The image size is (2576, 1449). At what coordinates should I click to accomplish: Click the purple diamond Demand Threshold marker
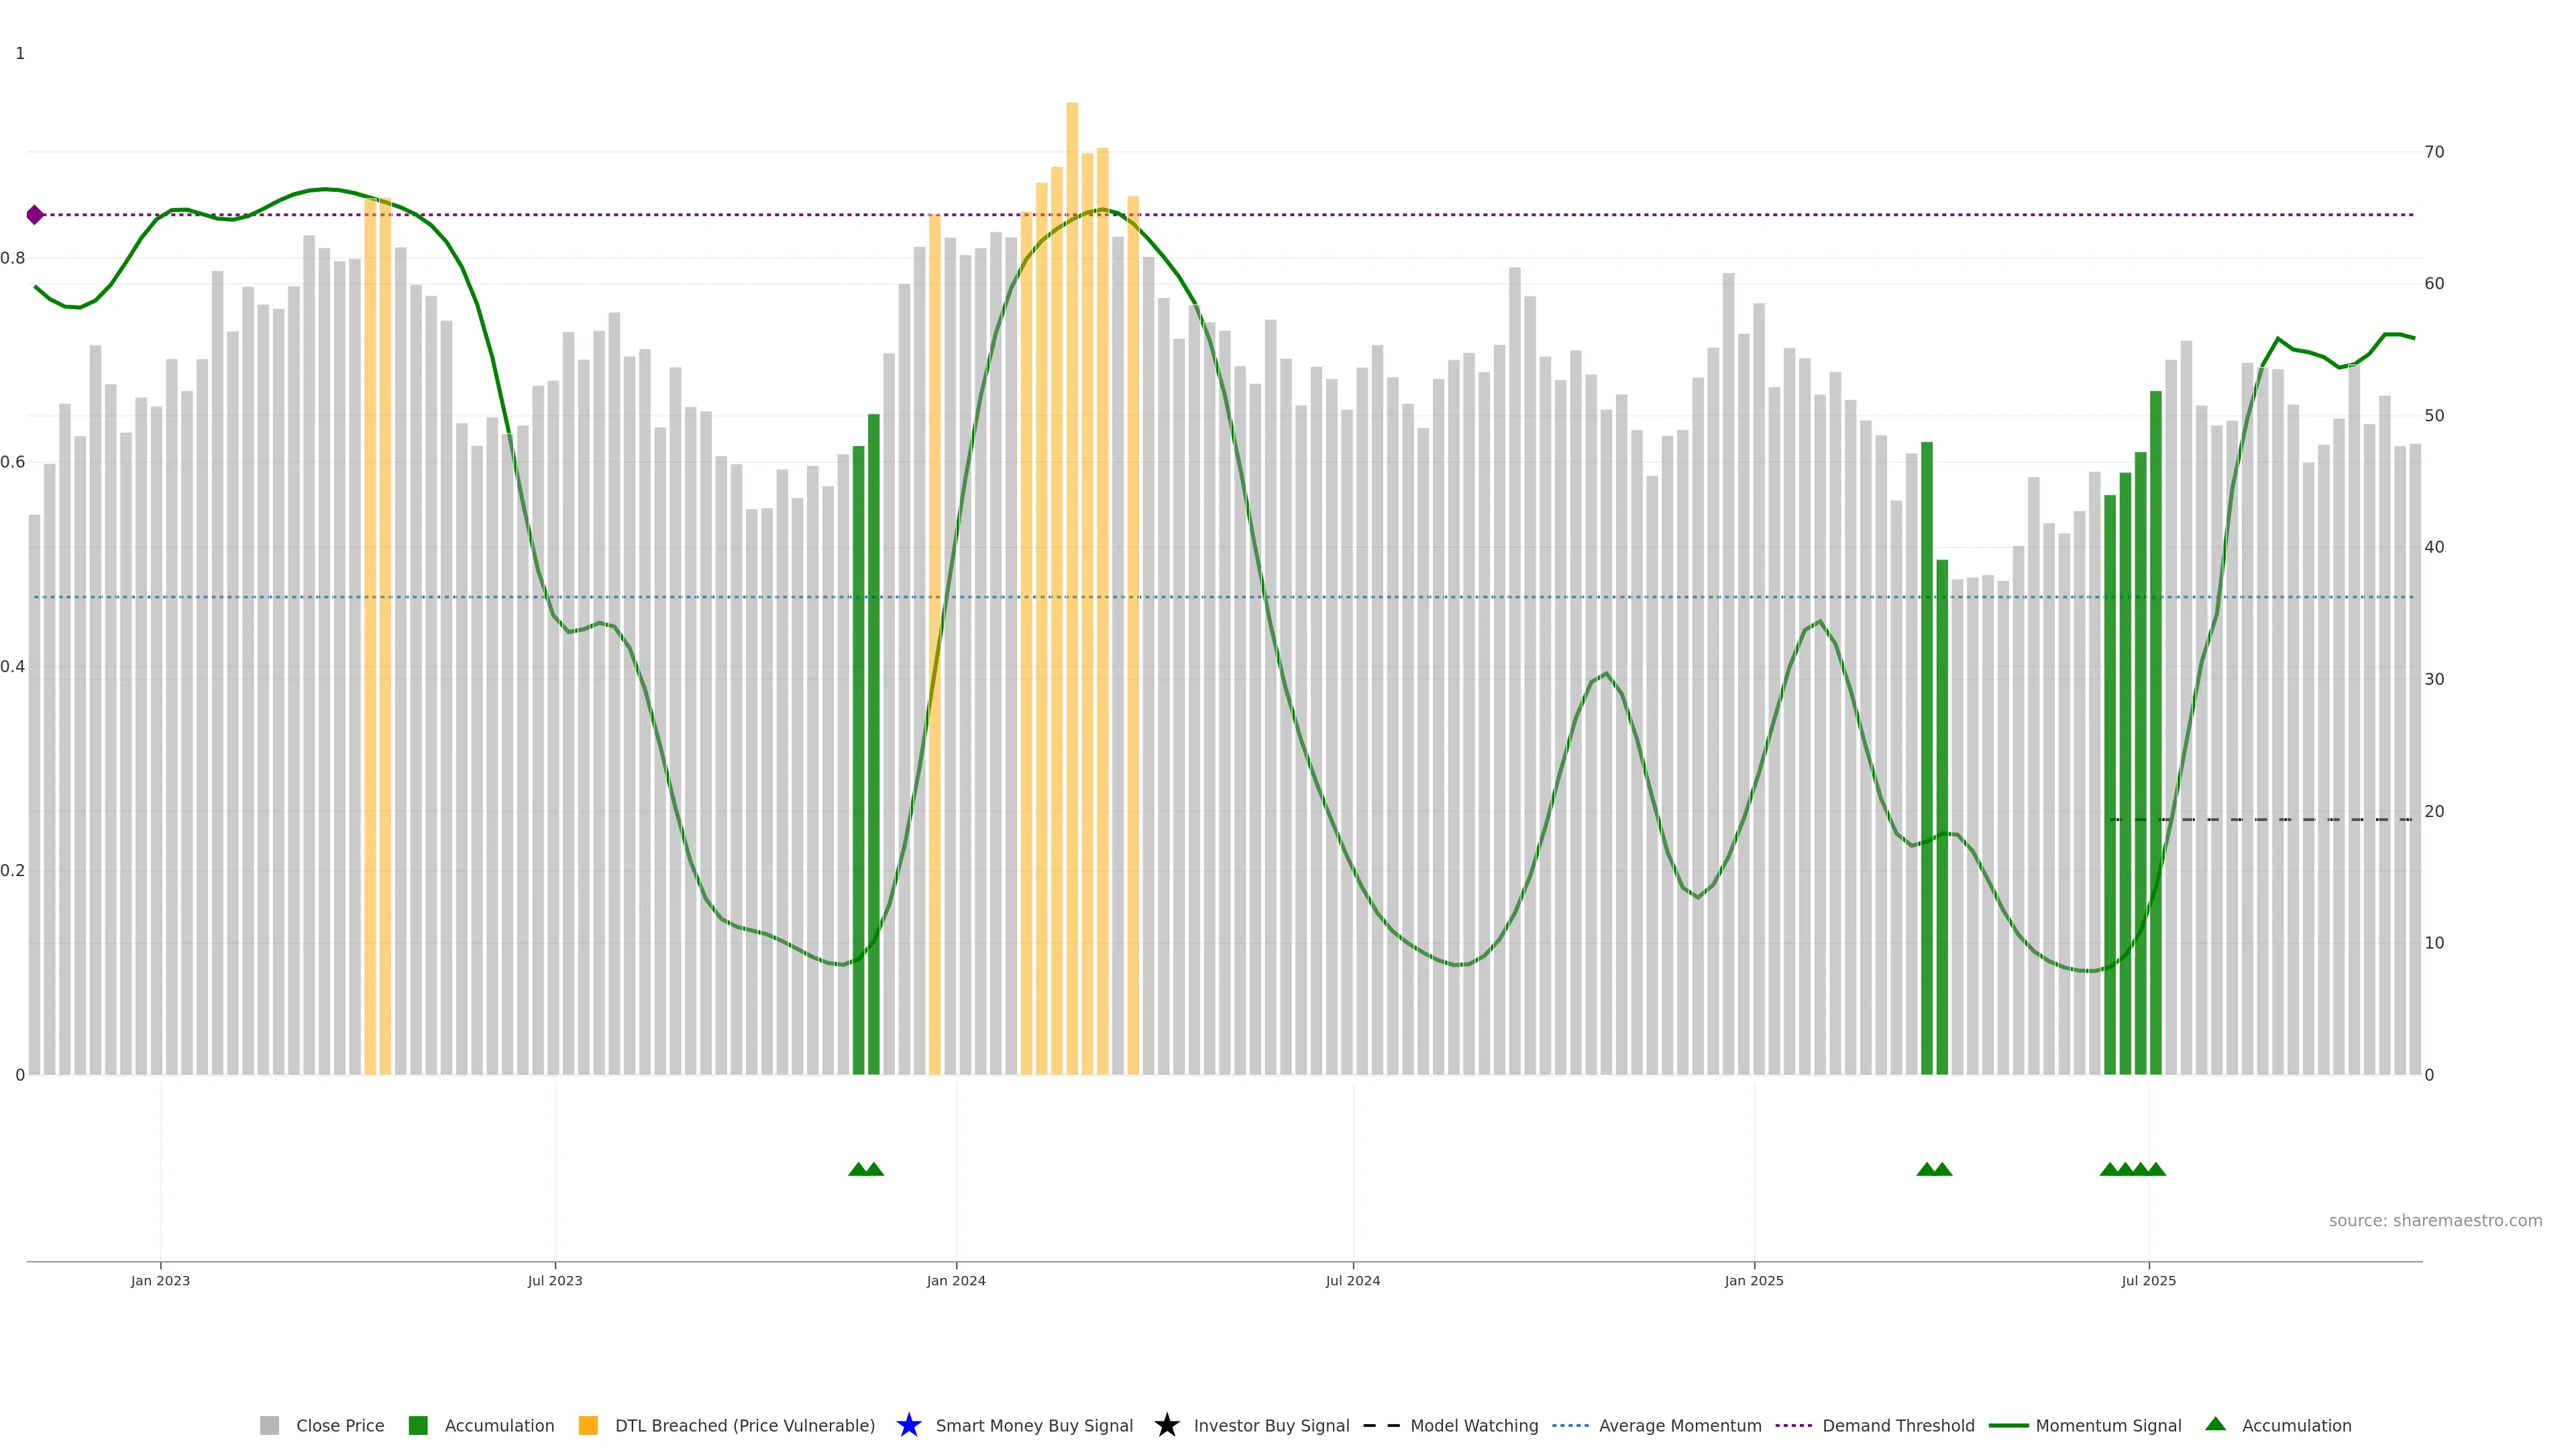[35, 215]
